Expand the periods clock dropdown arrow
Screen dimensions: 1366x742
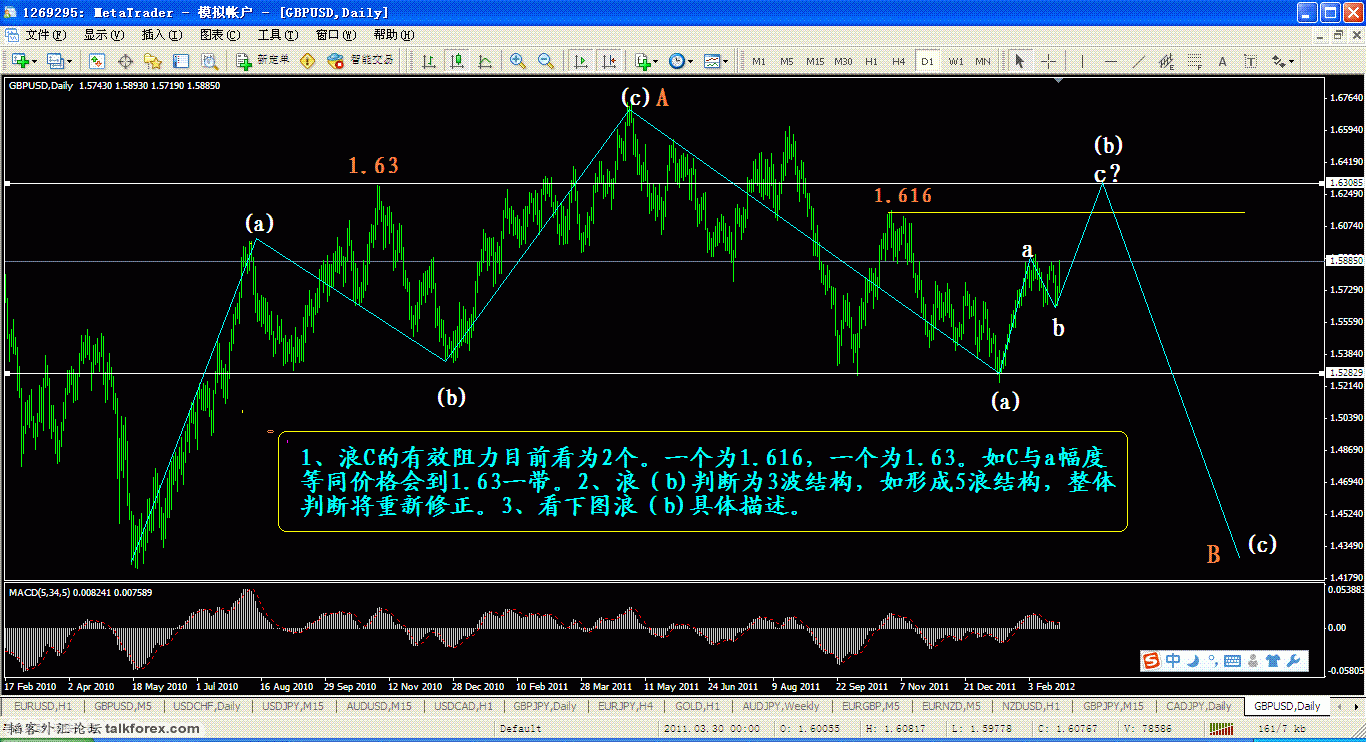click(691, 61)
